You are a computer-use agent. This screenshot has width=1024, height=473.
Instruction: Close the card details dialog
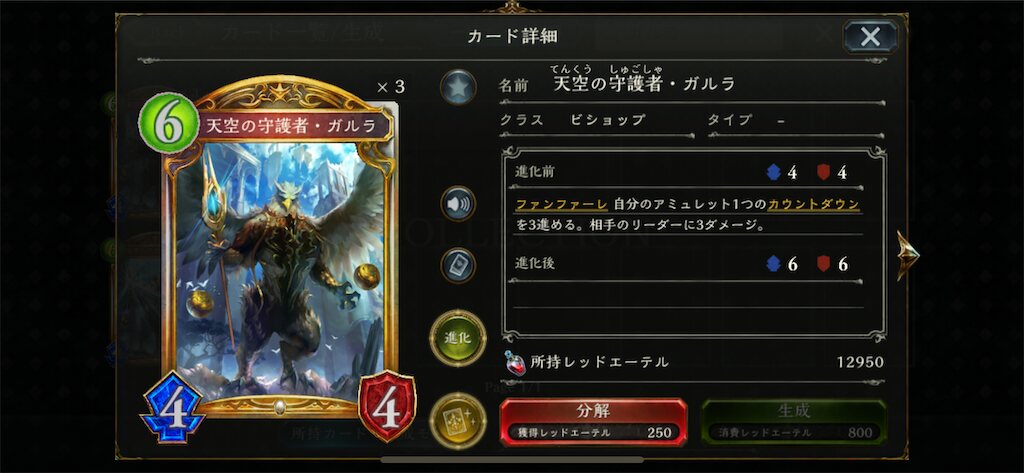(x=870, y=37)
